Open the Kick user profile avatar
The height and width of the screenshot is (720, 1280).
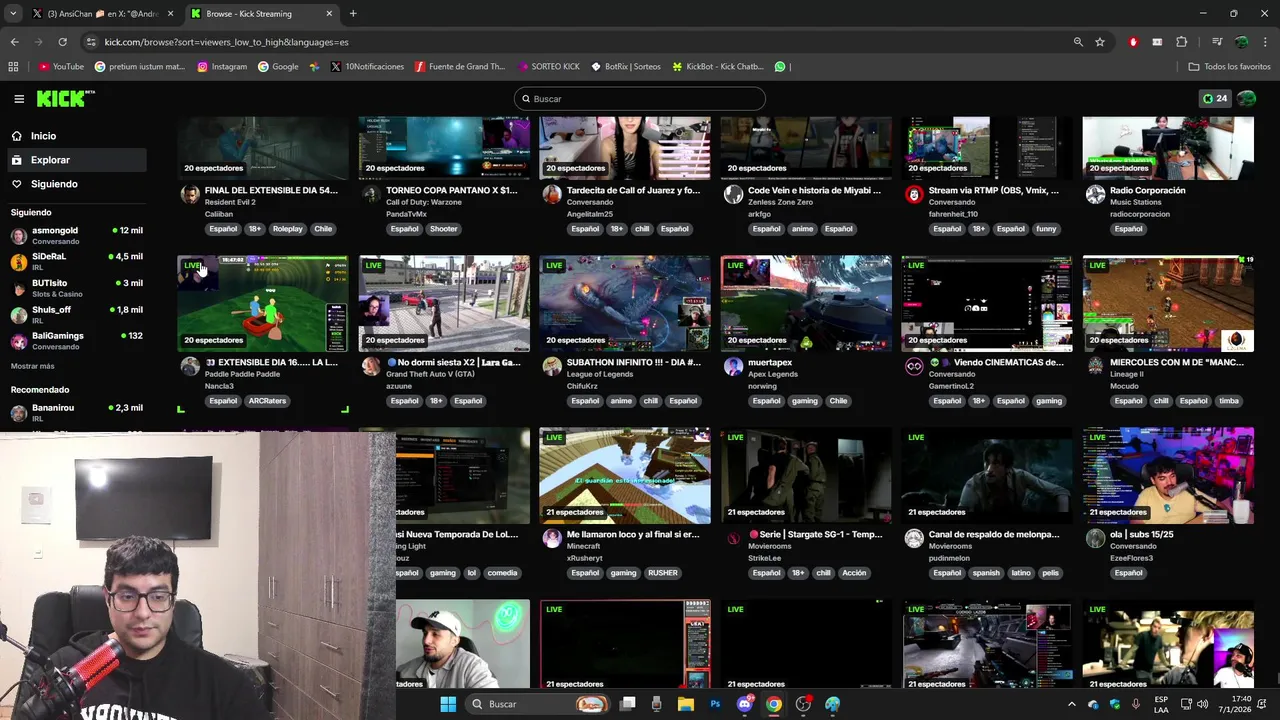(1246, 99)
